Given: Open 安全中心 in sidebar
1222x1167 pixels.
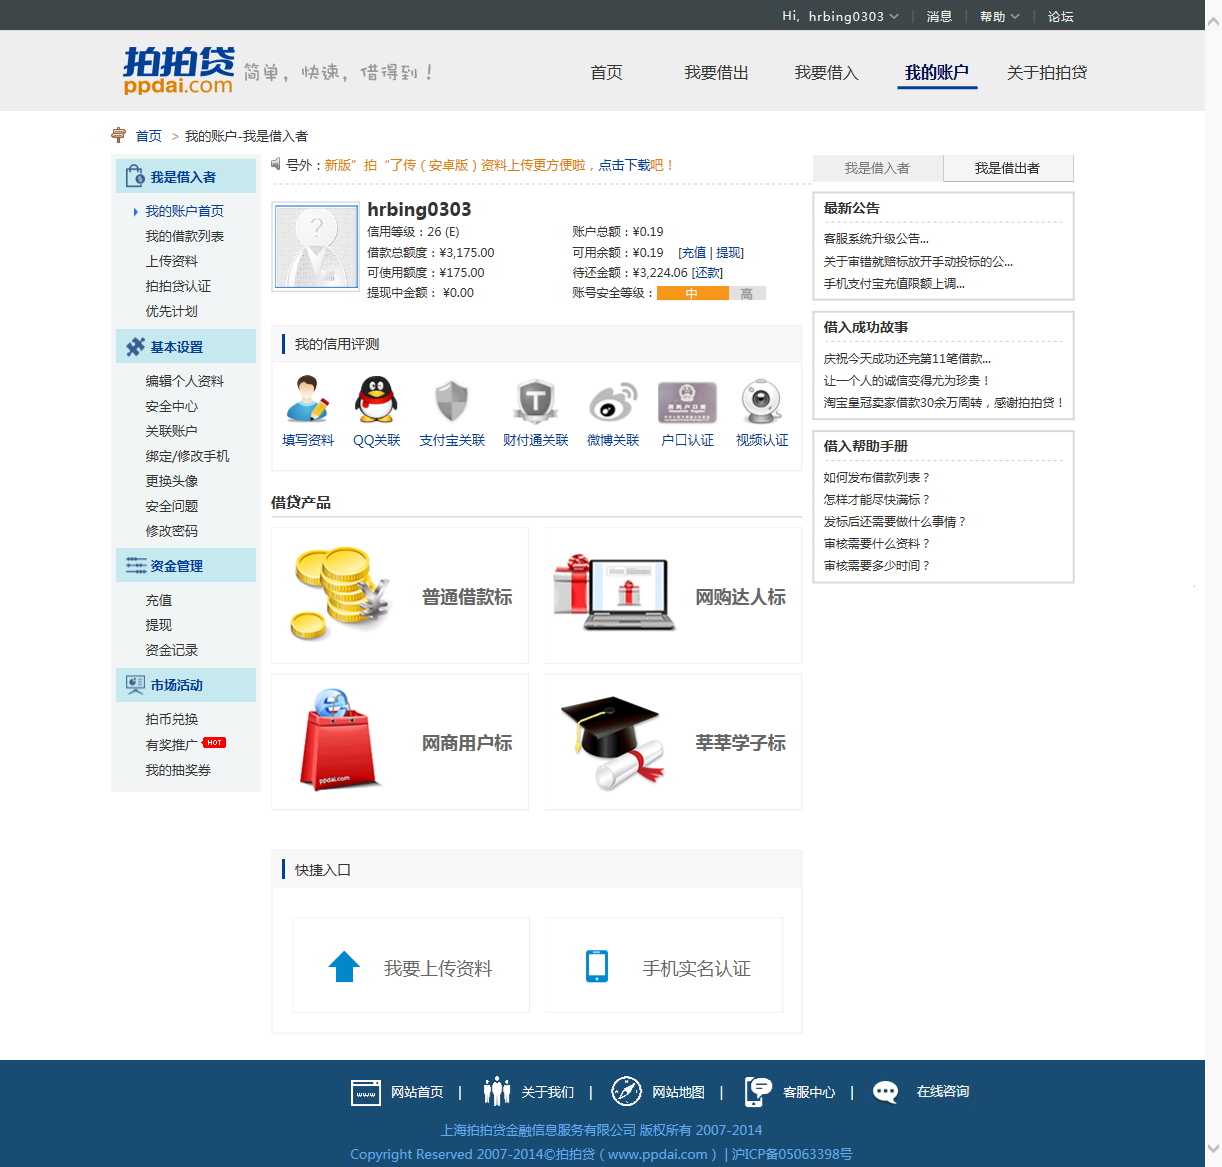Looking at the screenshot, I should [172, 406].
